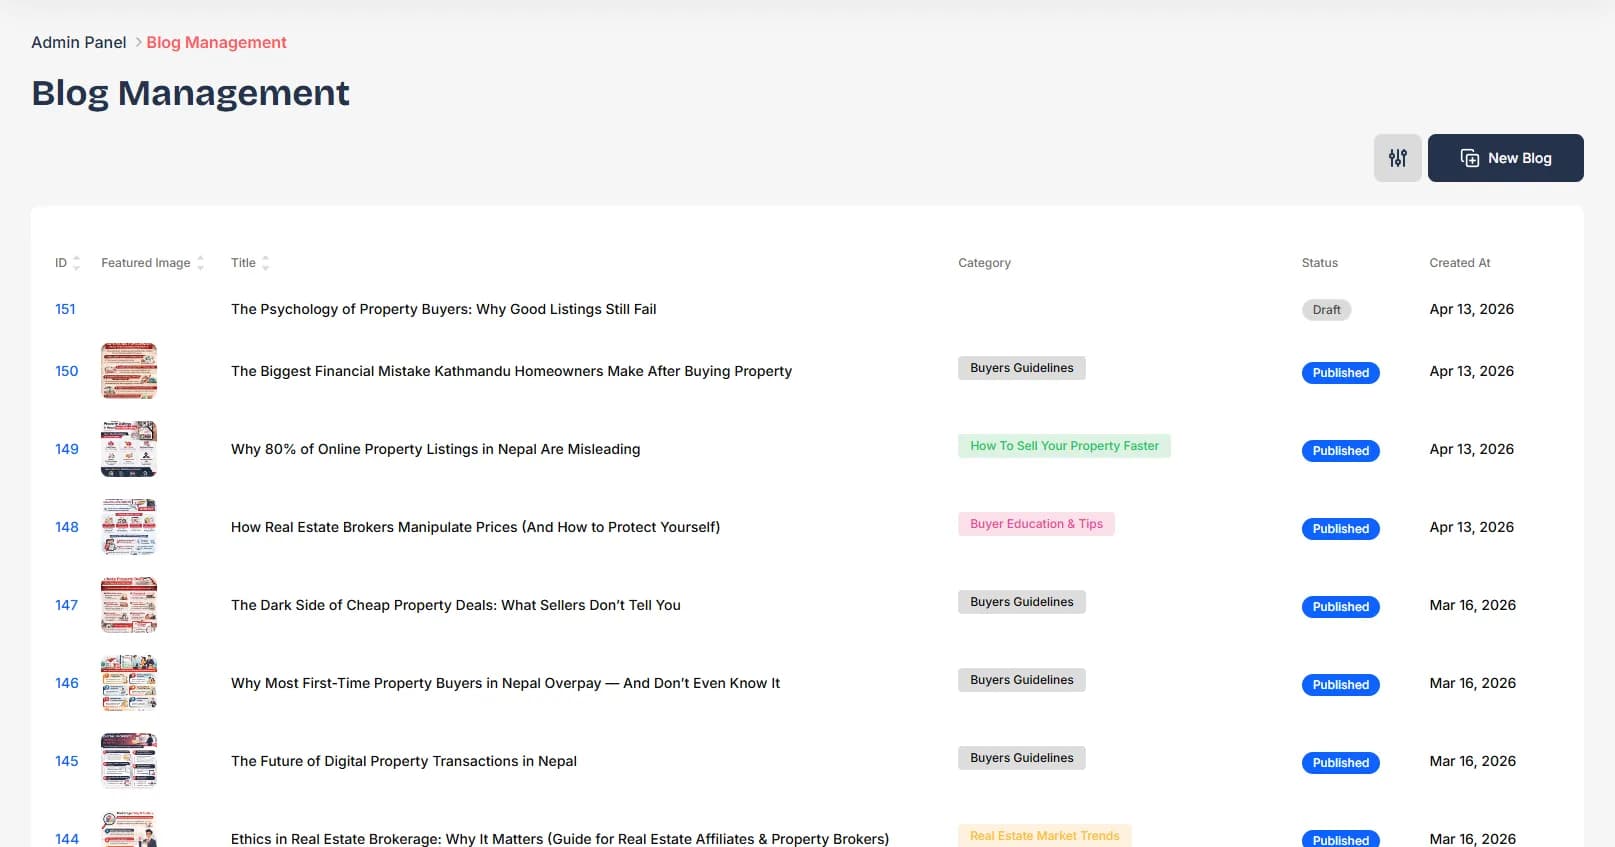The width and height of the screenshot is (1615, 847).
Task: Sort by Title column arrows
Action: [265, 263]
